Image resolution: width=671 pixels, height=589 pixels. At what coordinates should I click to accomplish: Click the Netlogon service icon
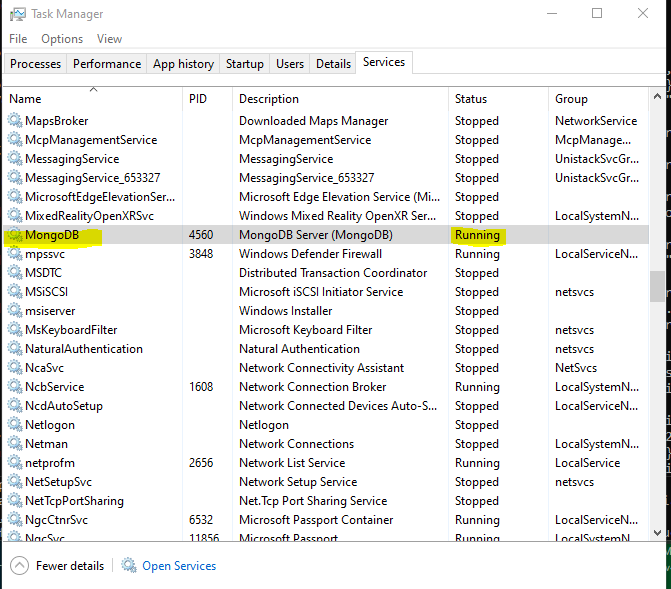14,425
